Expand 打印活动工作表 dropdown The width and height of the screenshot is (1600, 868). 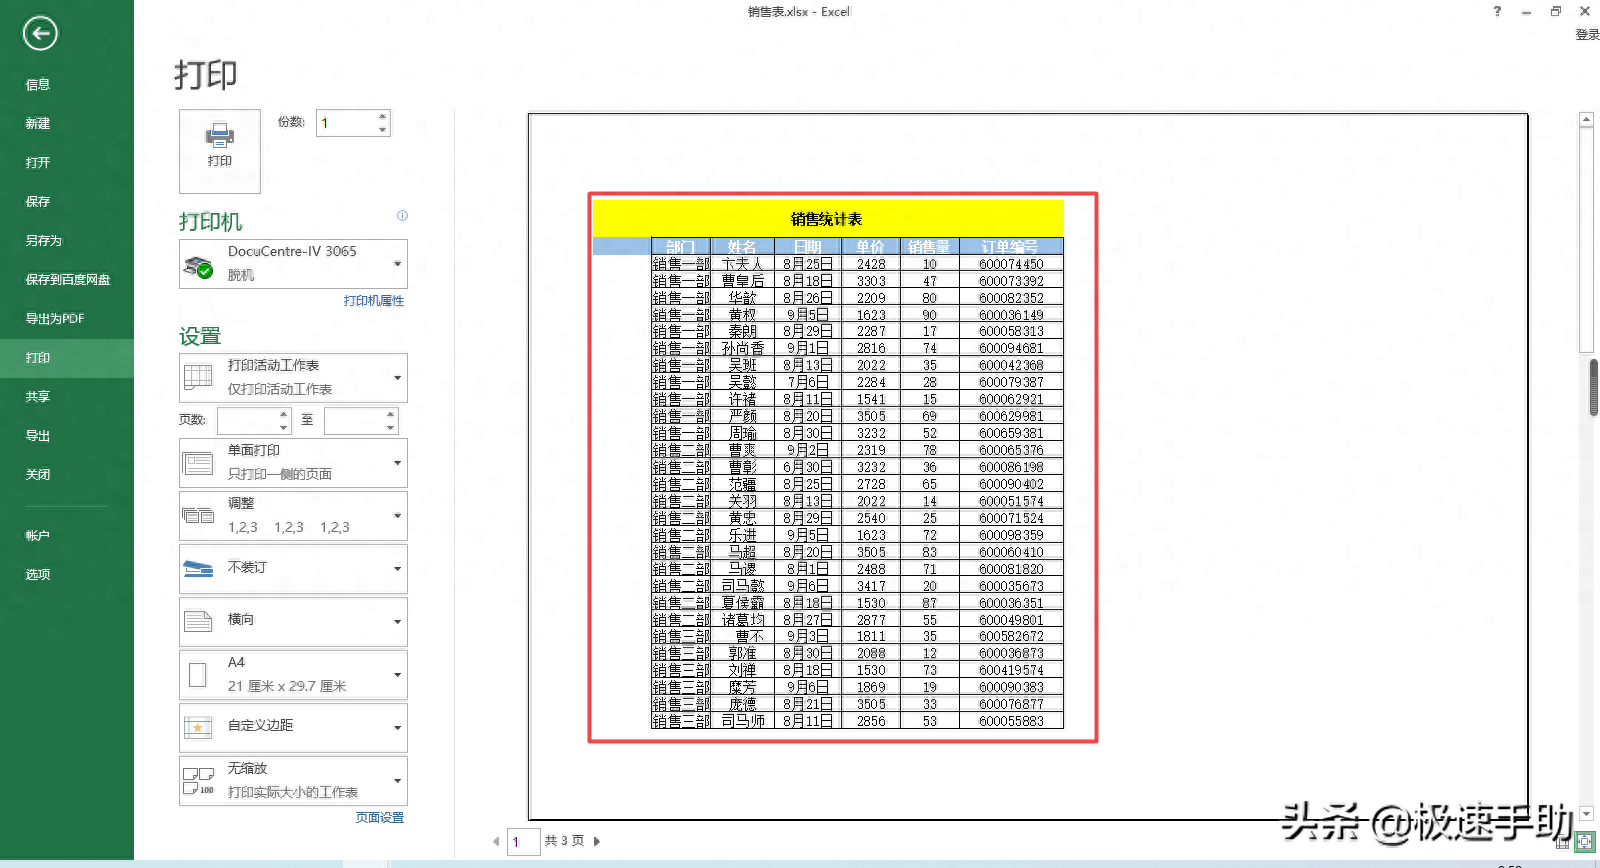[398, 378]
